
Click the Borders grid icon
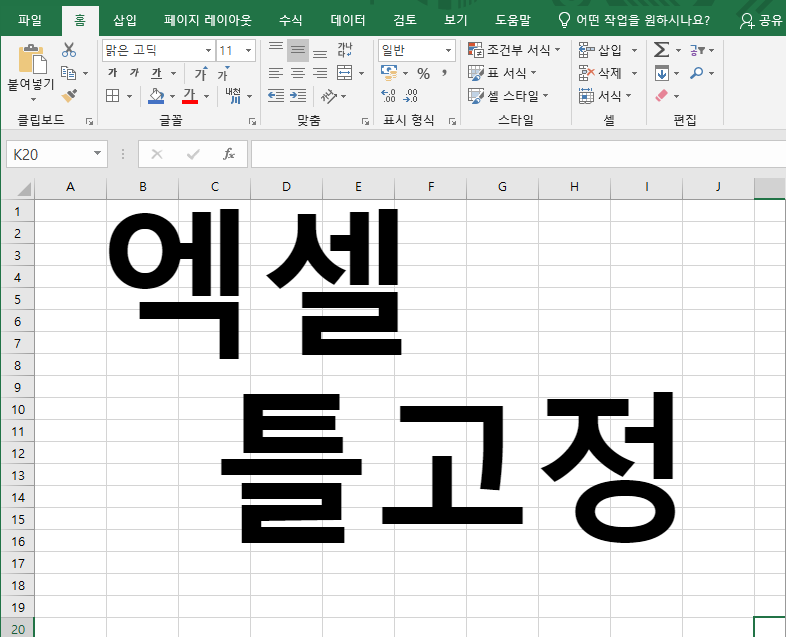point(113,95)
